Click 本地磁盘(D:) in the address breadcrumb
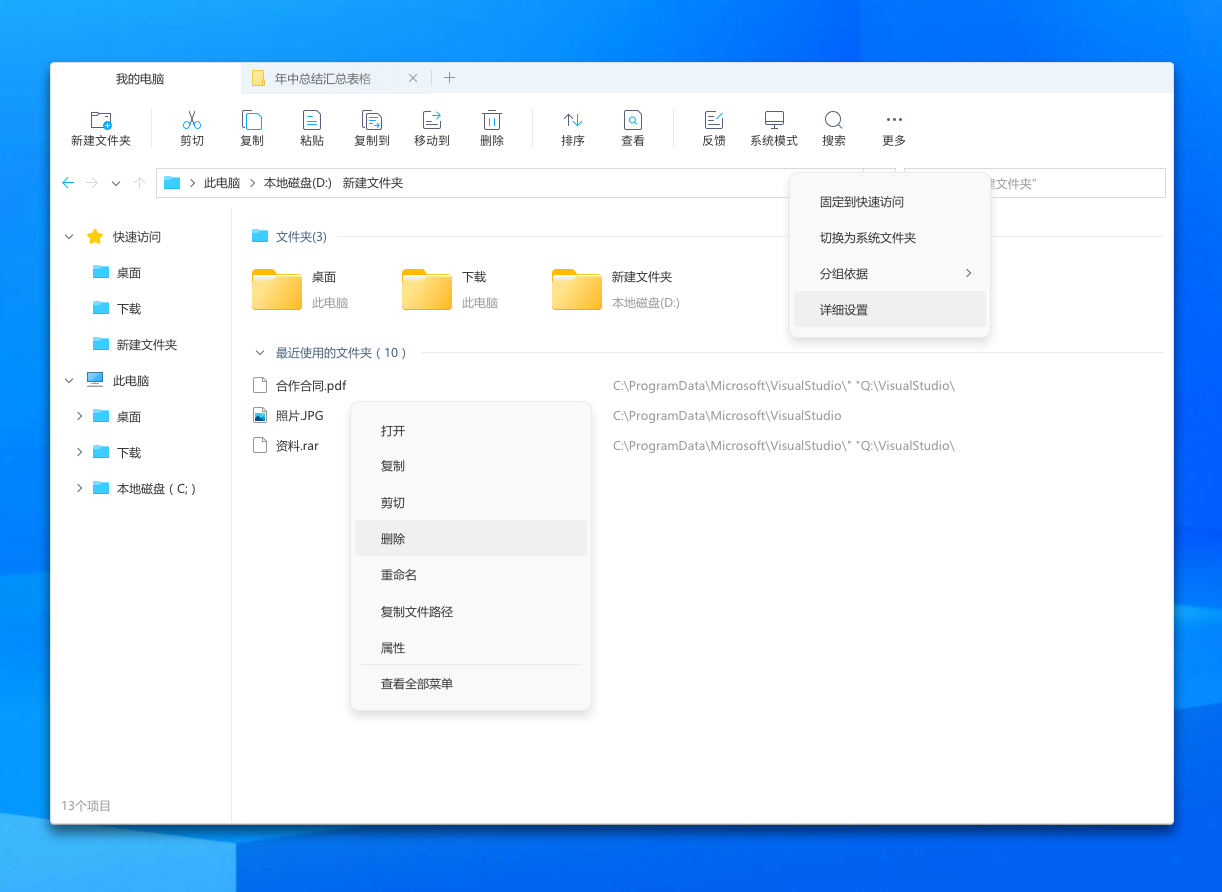This screenshot has height=892, width=1222. [298, 183]
